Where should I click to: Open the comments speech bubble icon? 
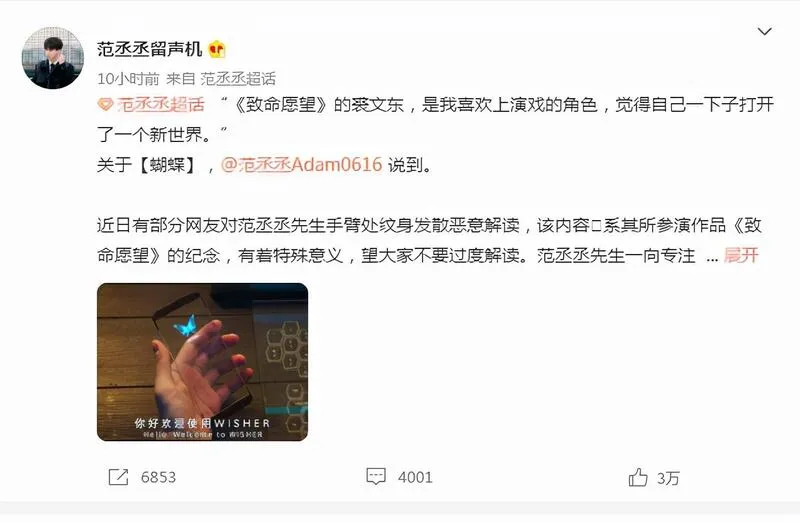[x=376, y=477]
